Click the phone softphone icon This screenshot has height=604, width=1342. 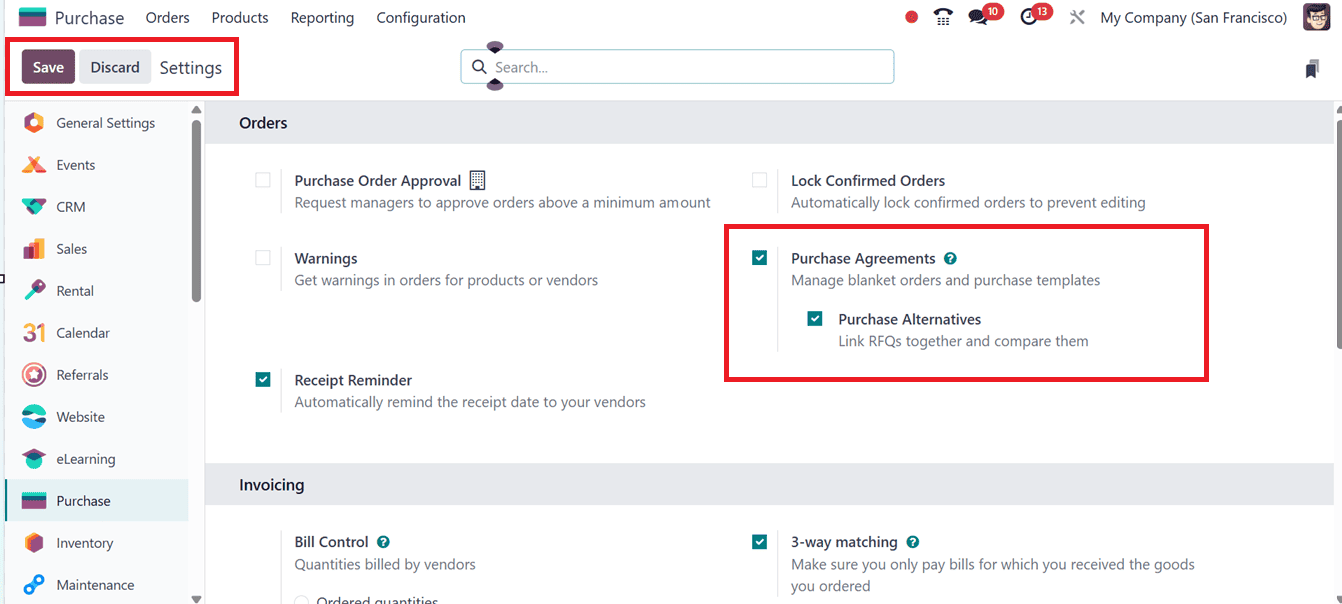pos(942,17)
